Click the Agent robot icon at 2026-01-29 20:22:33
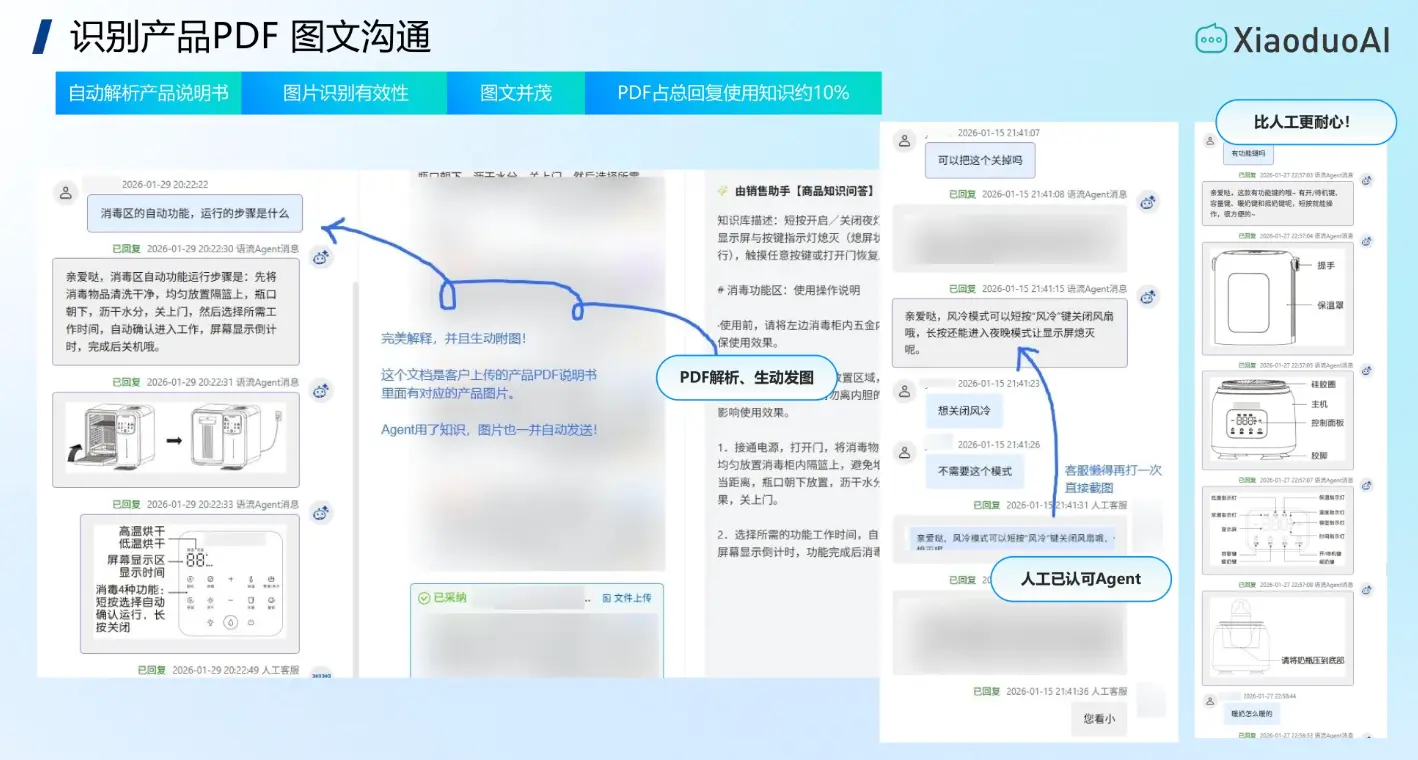1418x760 pixels. pyautogui.click(x=320, y=513)
